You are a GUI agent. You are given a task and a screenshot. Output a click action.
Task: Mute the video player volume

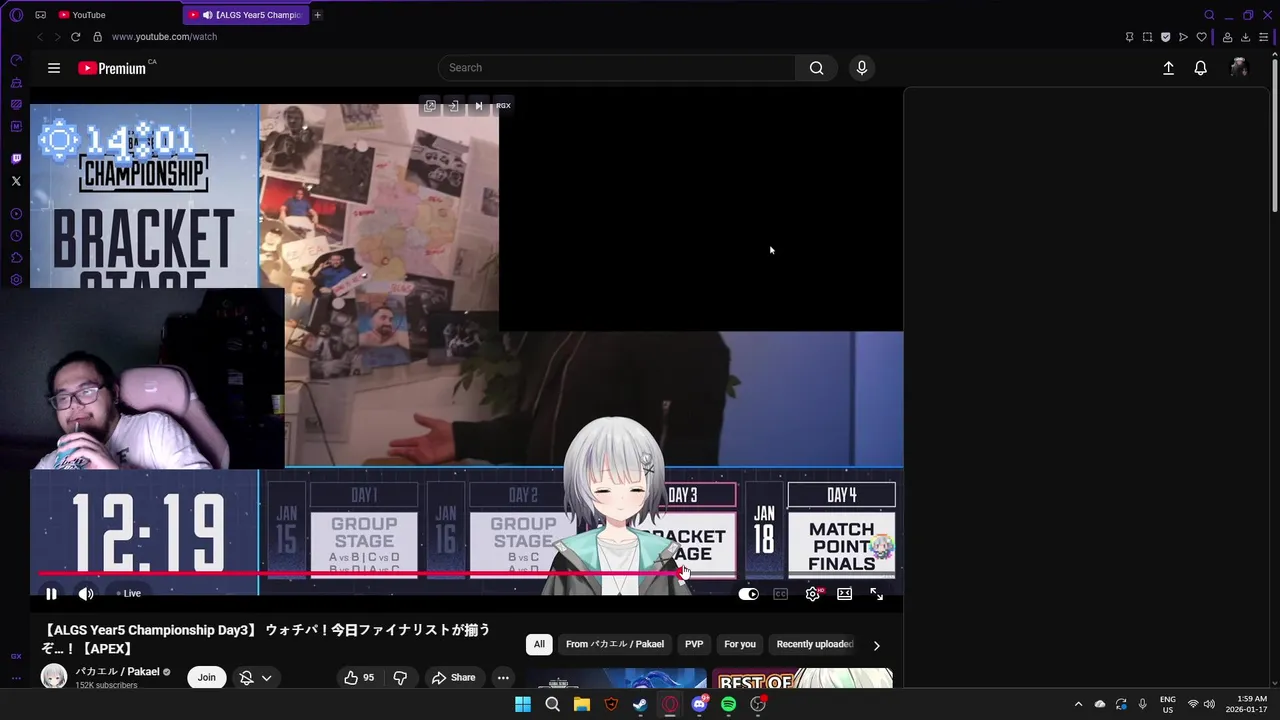click(x=86, y=594)
